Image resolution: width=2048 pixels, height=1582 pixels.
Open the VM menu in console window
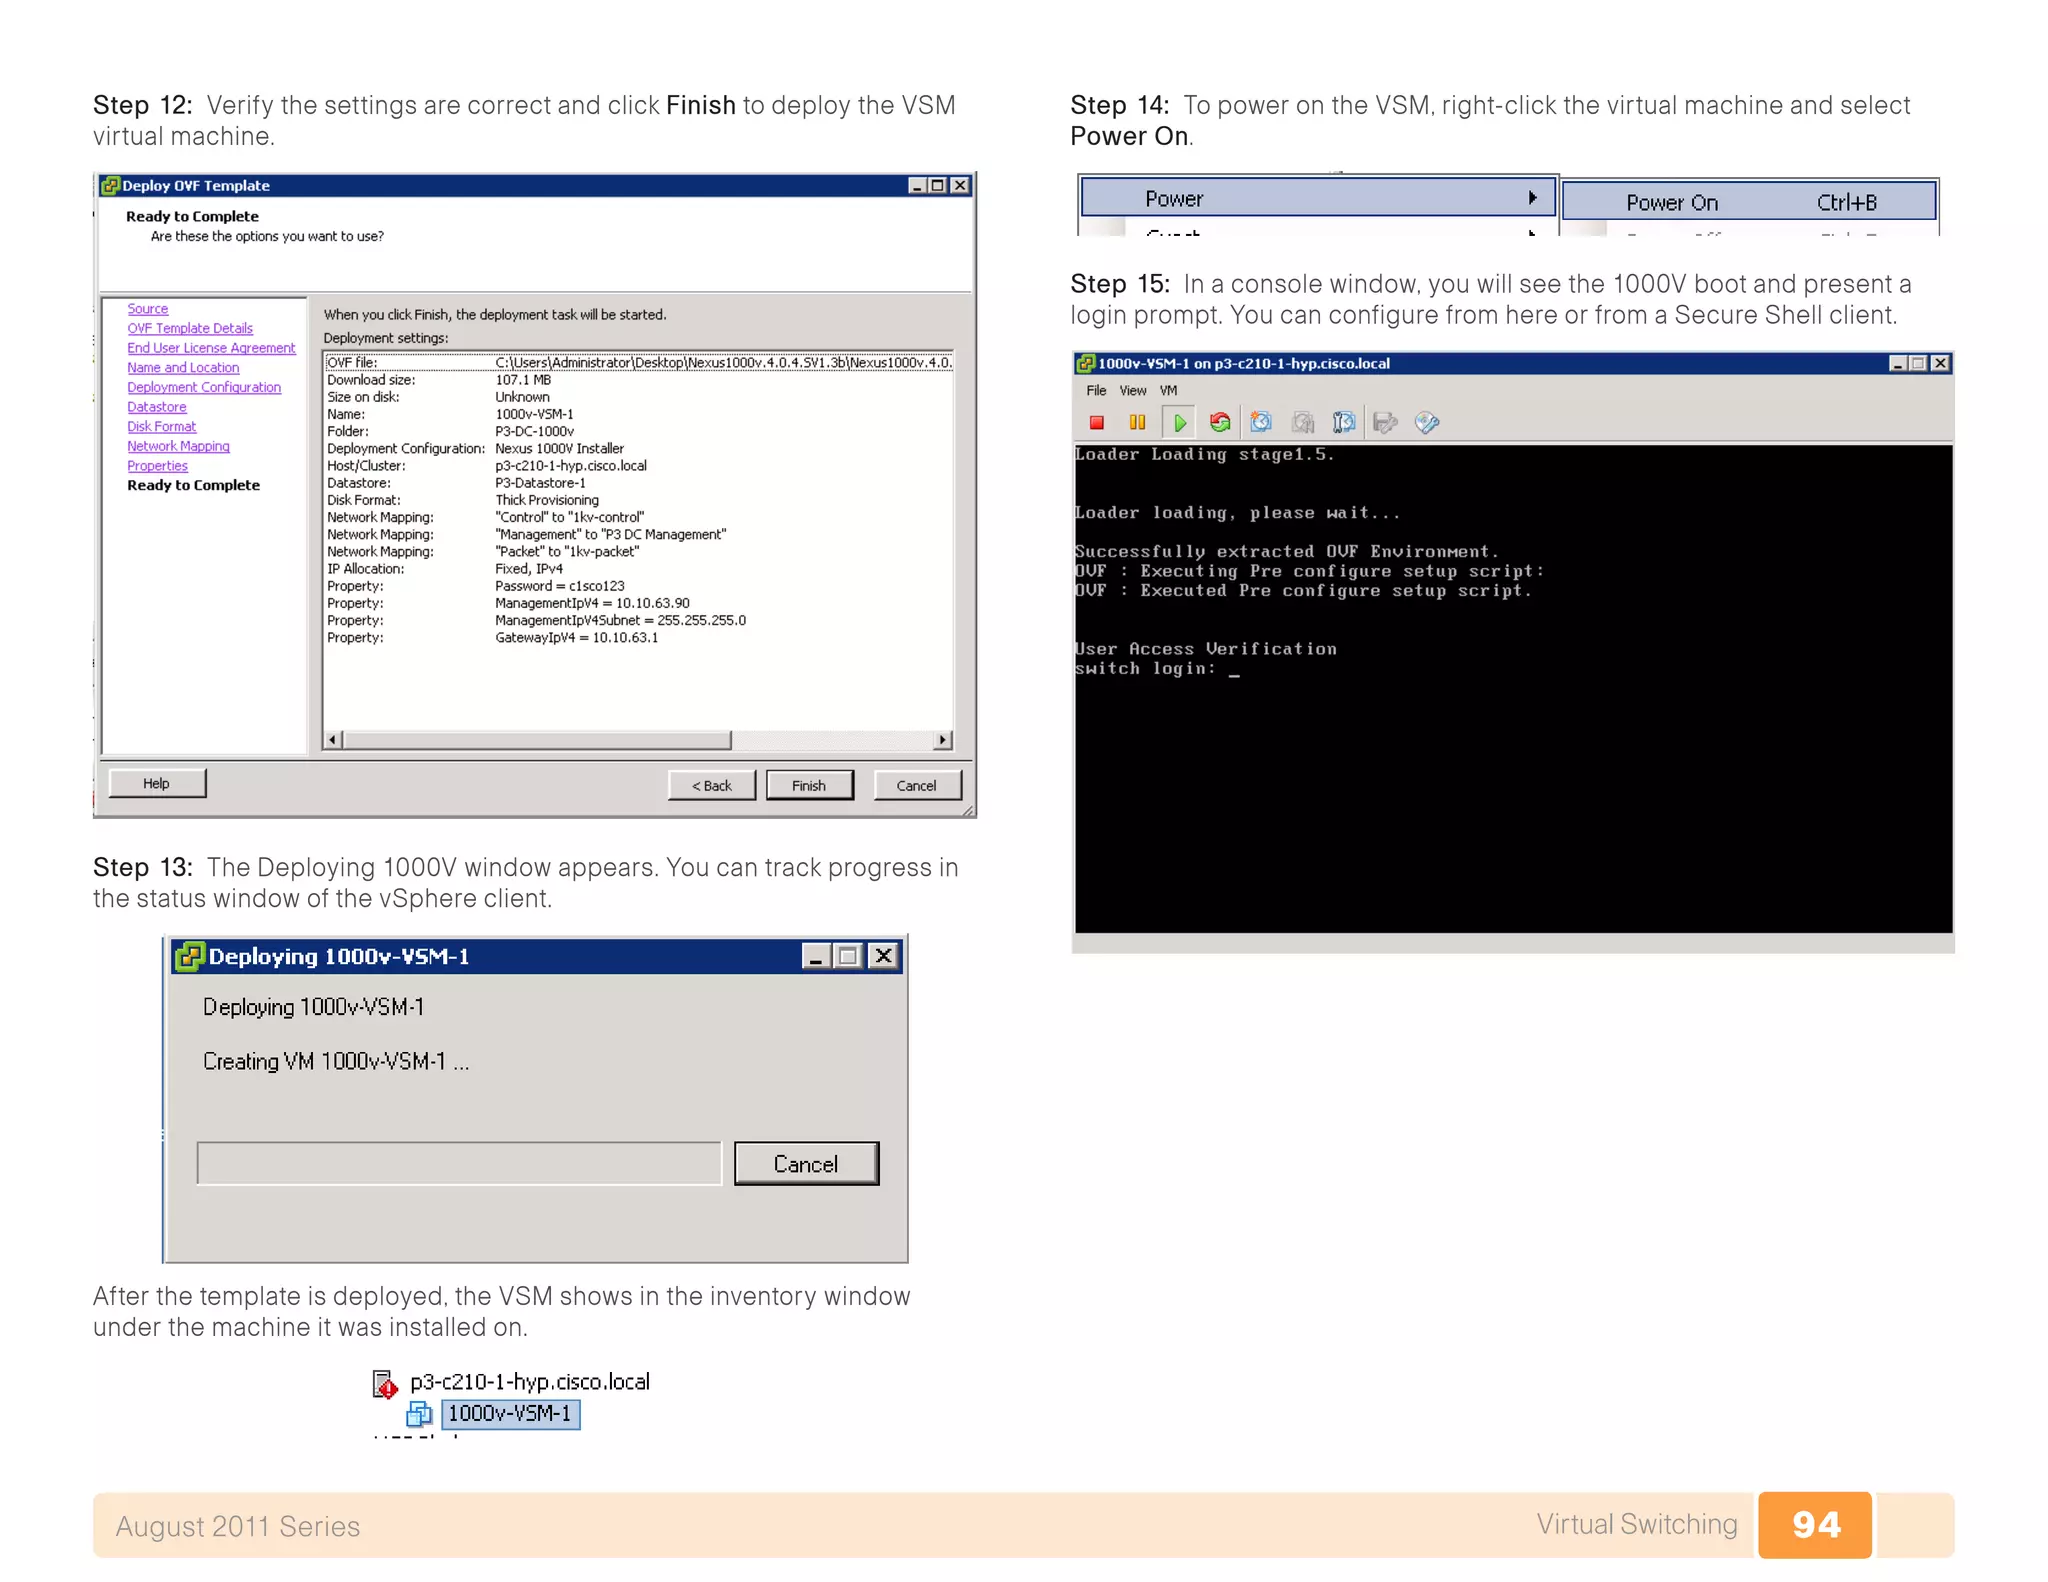1168,391
